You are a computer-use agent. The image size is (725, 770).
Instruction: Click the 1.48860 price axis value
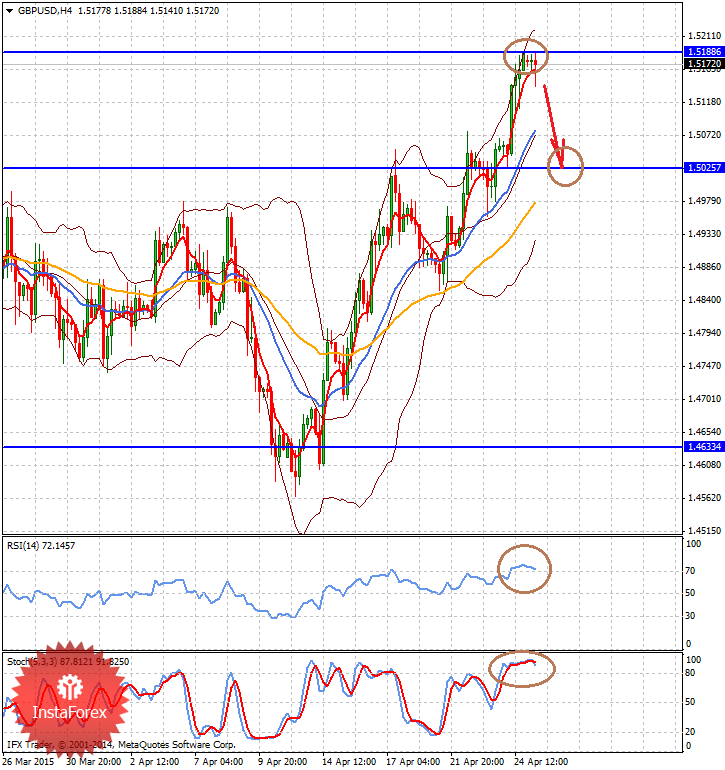pyautogui.click(x=704, y=267)
